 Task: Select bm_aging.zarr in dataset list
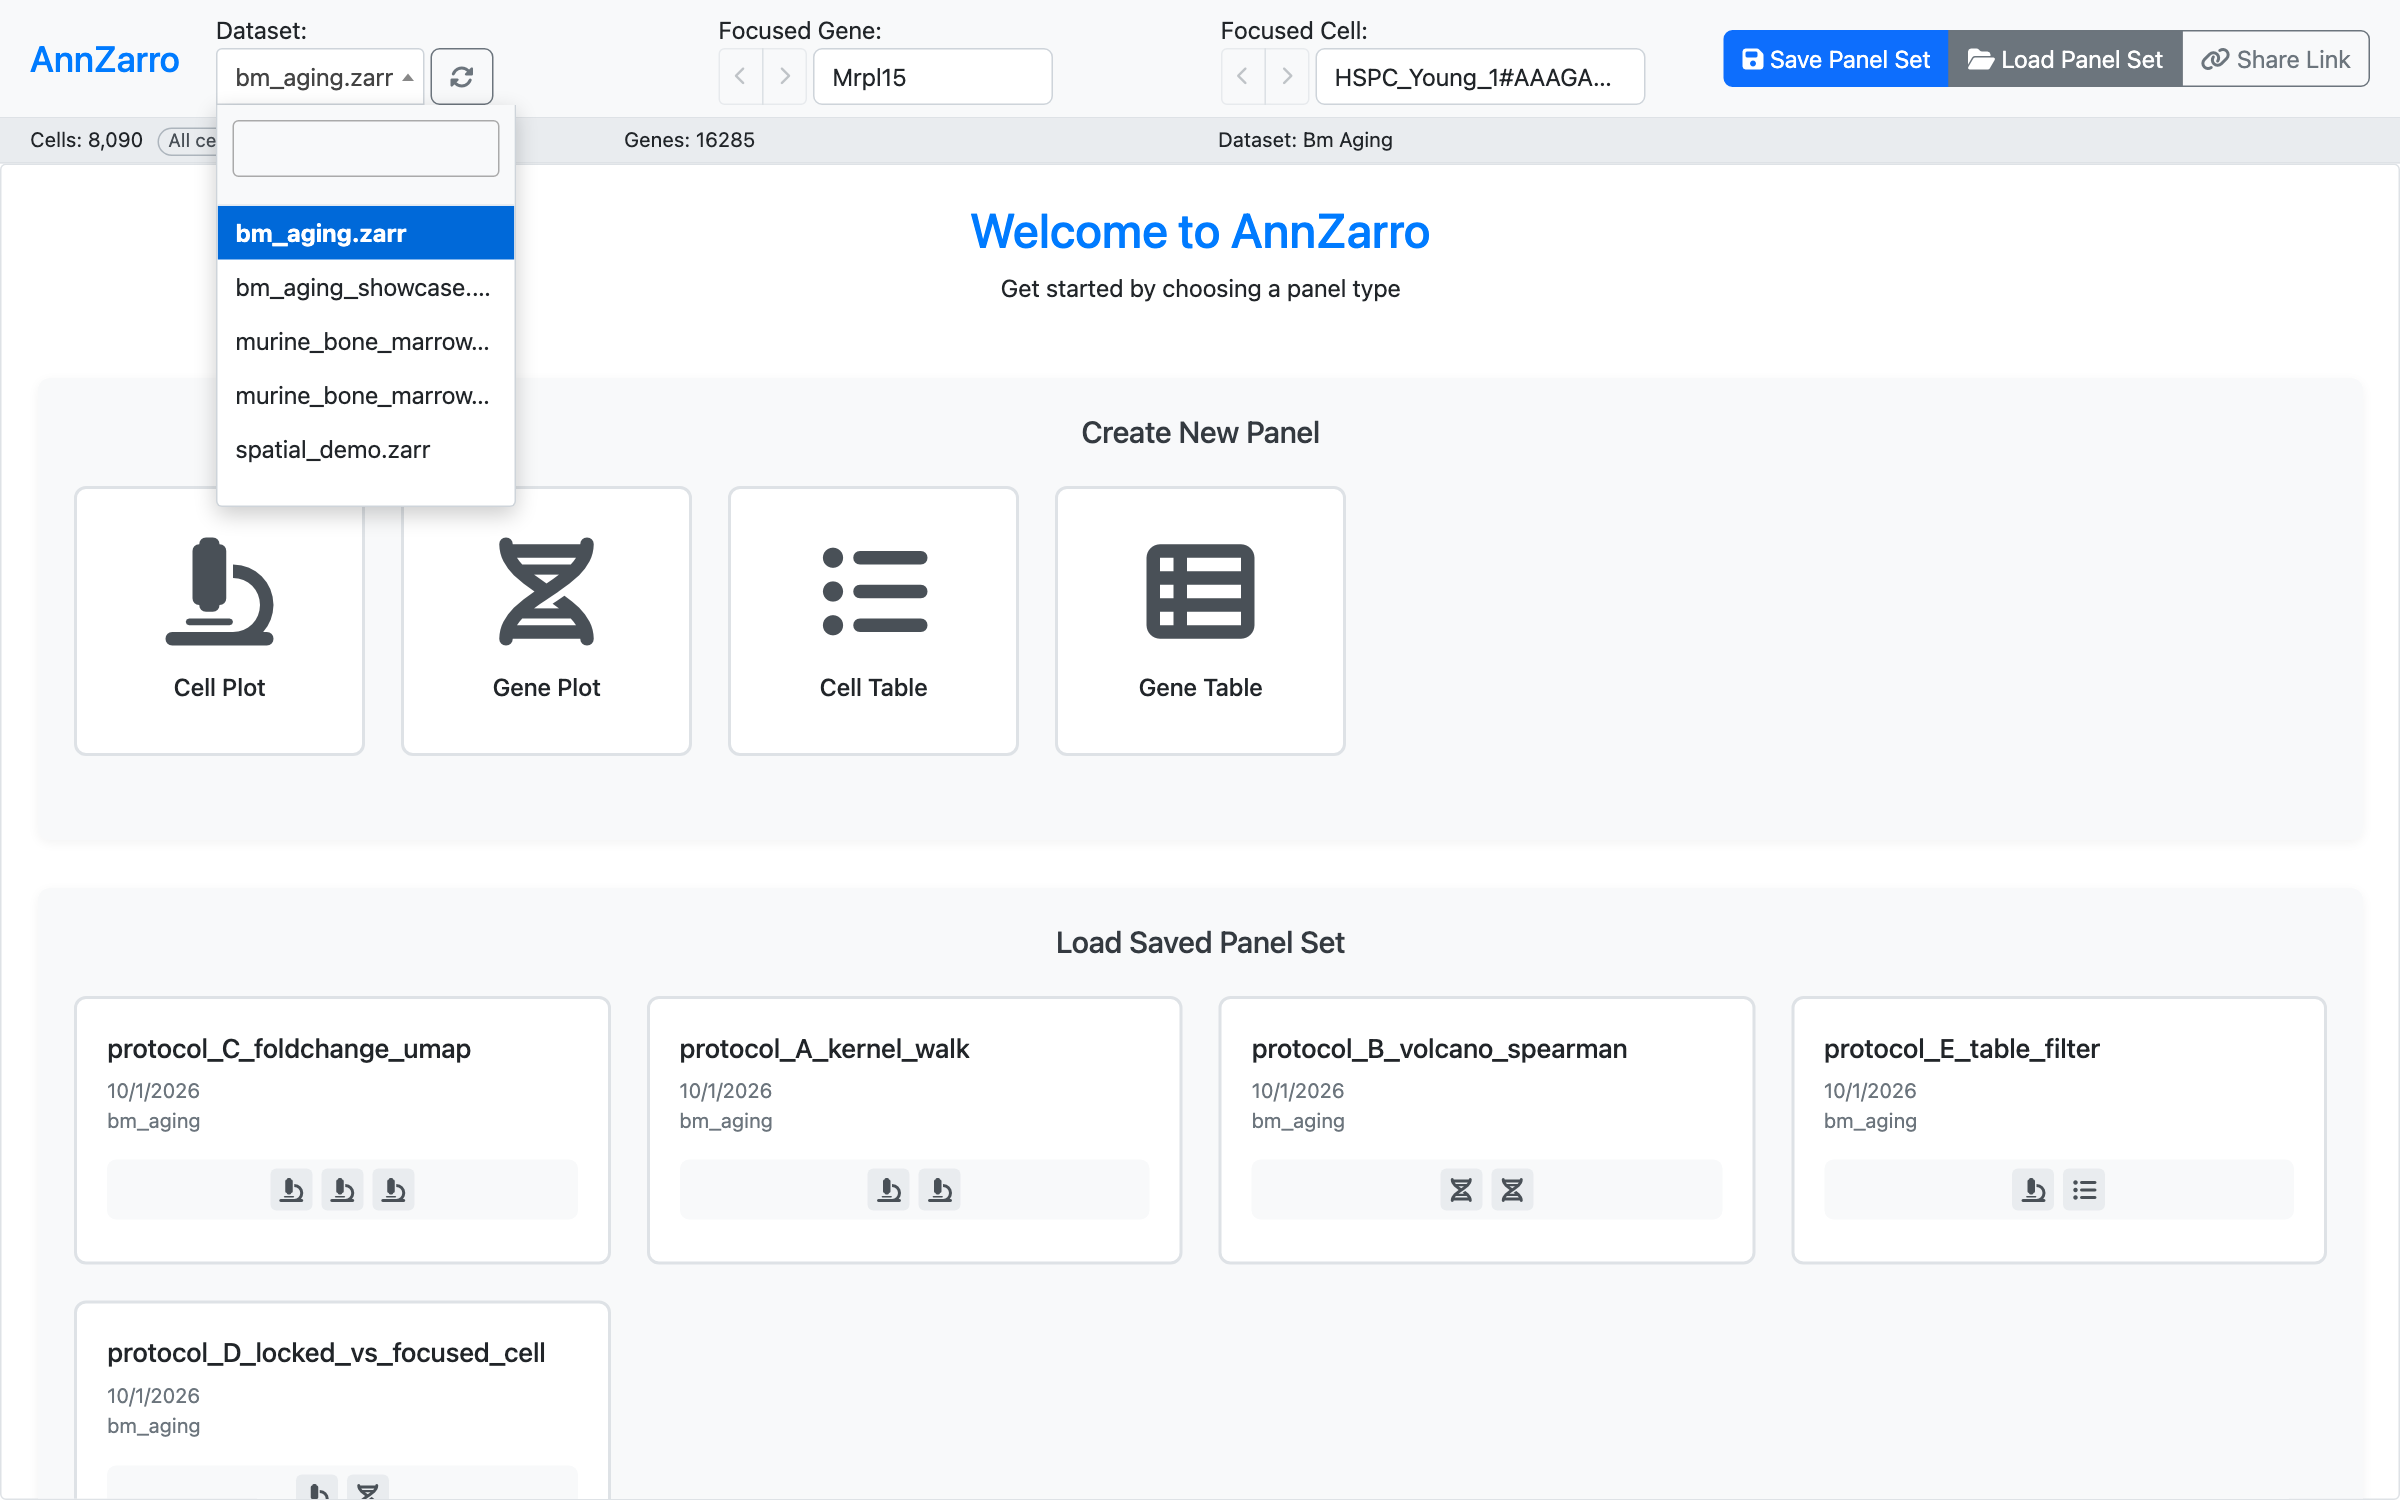point(366,233)
